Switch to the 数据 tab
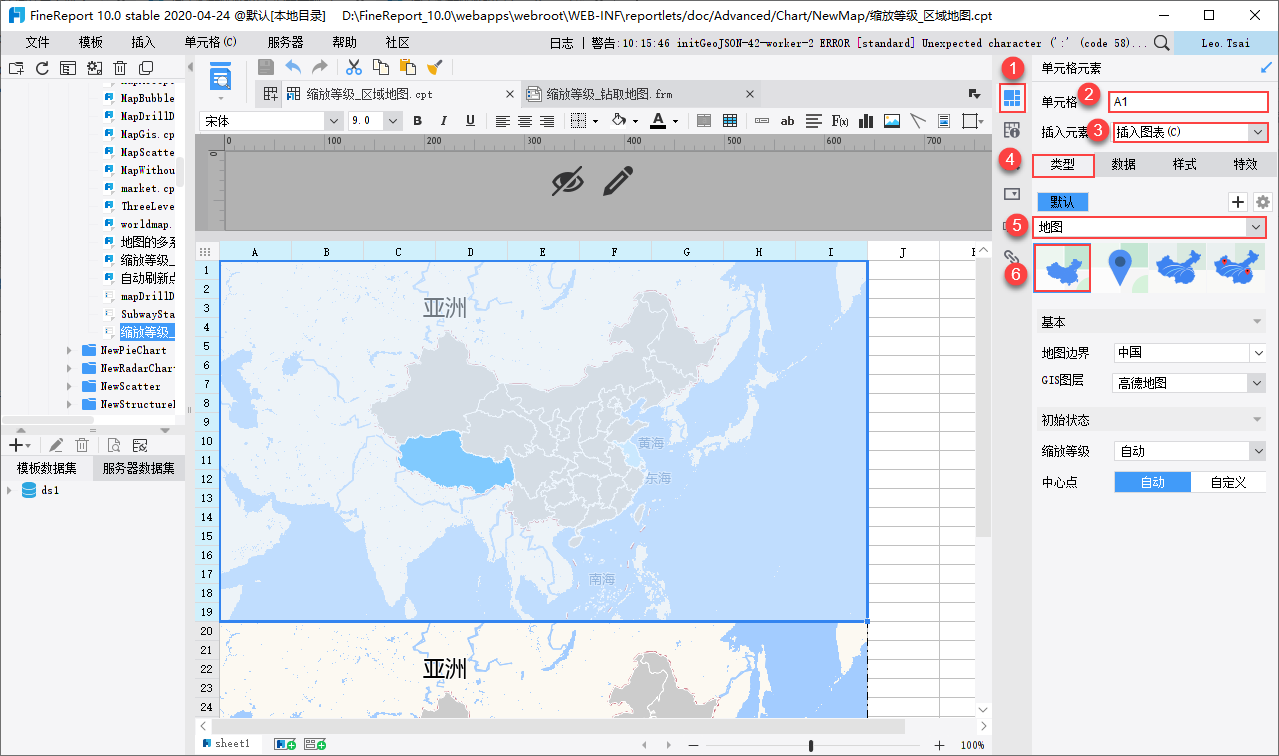 [x=1123, y=165]
